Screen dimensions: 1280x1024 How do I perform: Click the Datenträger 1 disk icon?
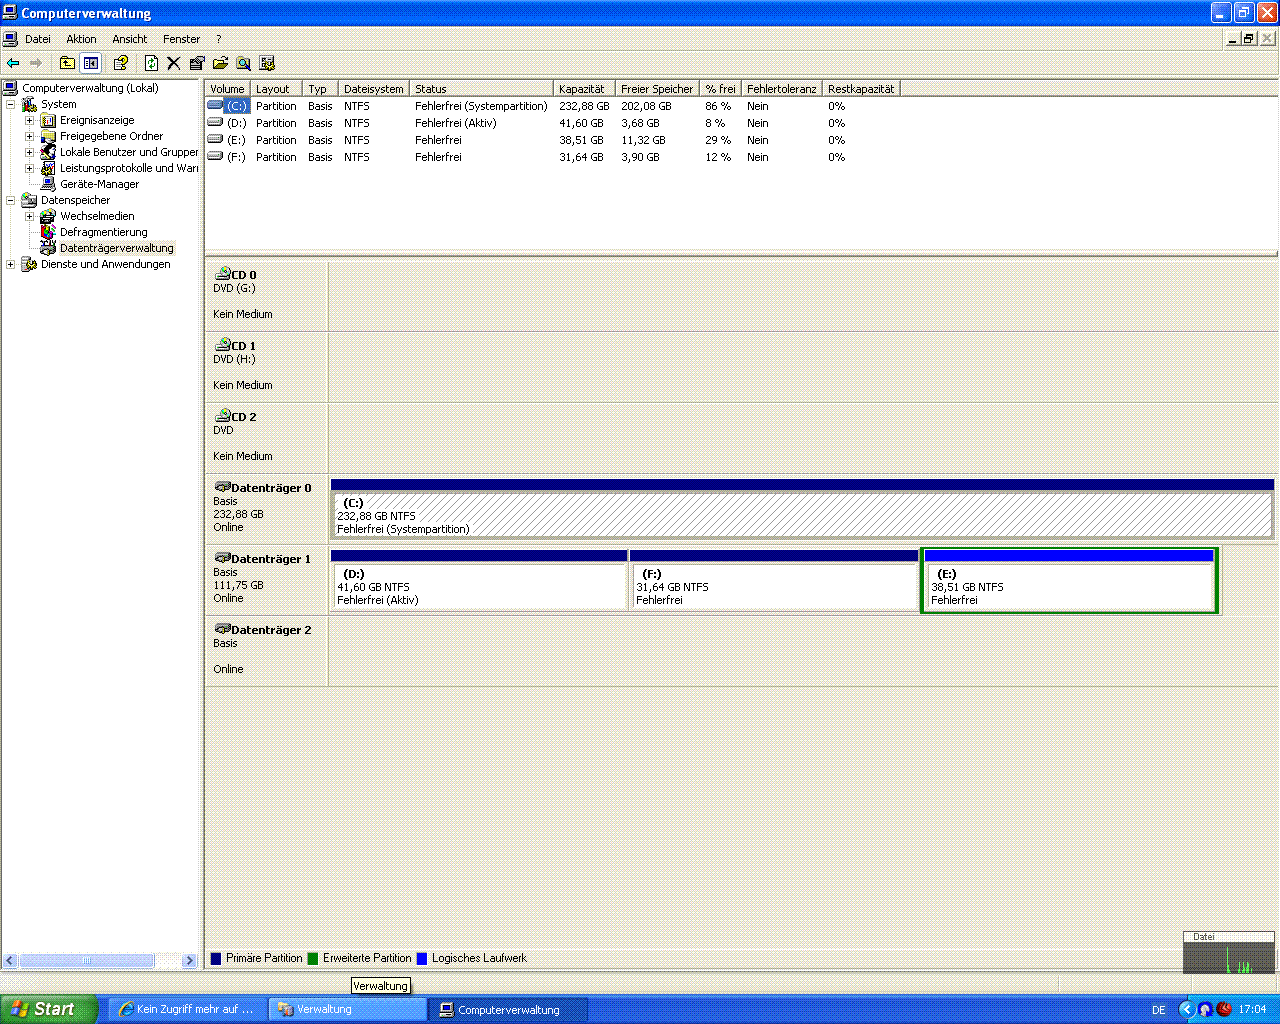click(223, 558)
